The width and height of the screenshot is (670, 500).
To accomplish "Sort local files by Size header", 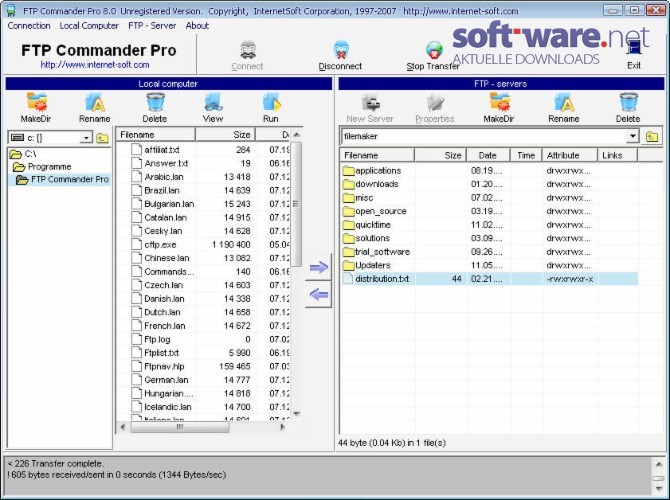I will click(225, 135).
